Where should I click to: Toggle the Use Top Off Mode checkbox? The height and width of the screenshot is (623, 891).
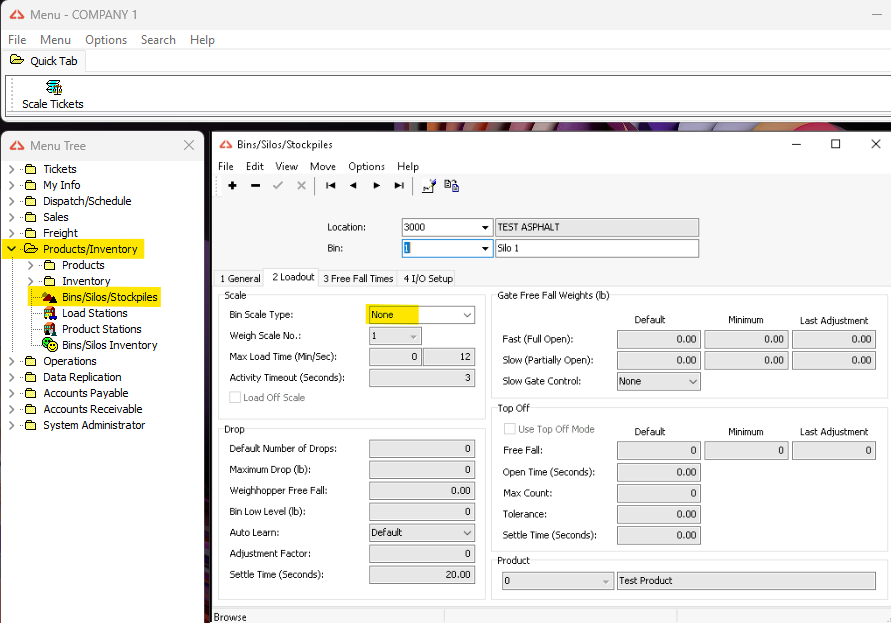(x=510, y=429)
